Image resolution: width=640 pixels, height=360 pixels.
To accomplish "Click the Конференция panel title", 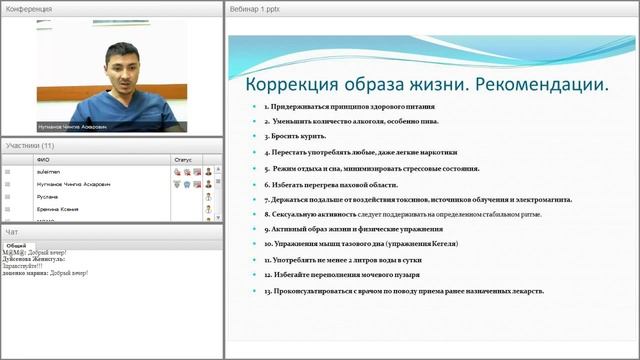I will (29, 9).
